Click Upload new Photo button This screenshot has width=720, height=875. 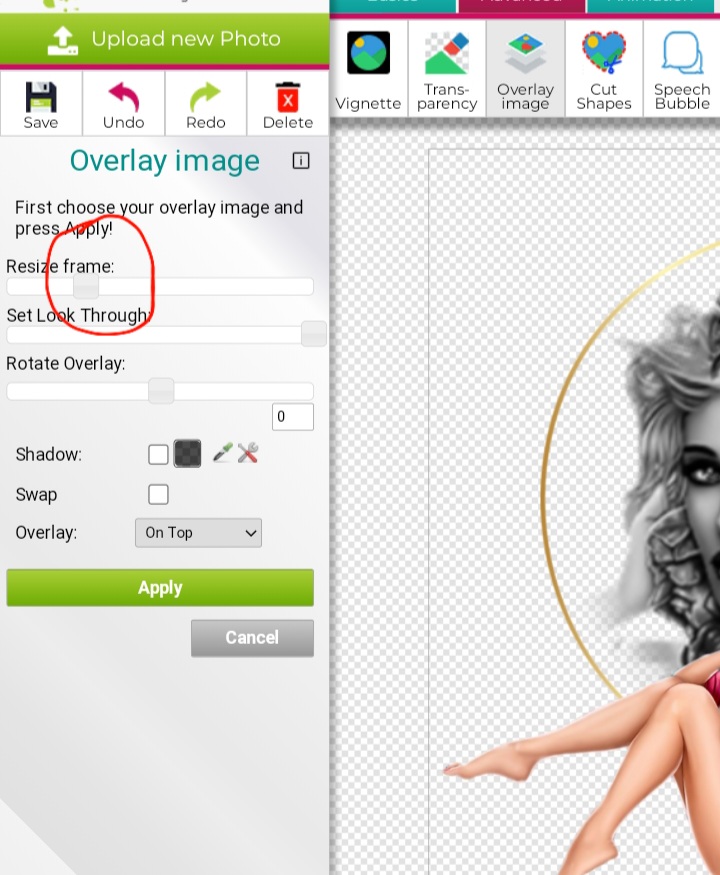(164, 39)
